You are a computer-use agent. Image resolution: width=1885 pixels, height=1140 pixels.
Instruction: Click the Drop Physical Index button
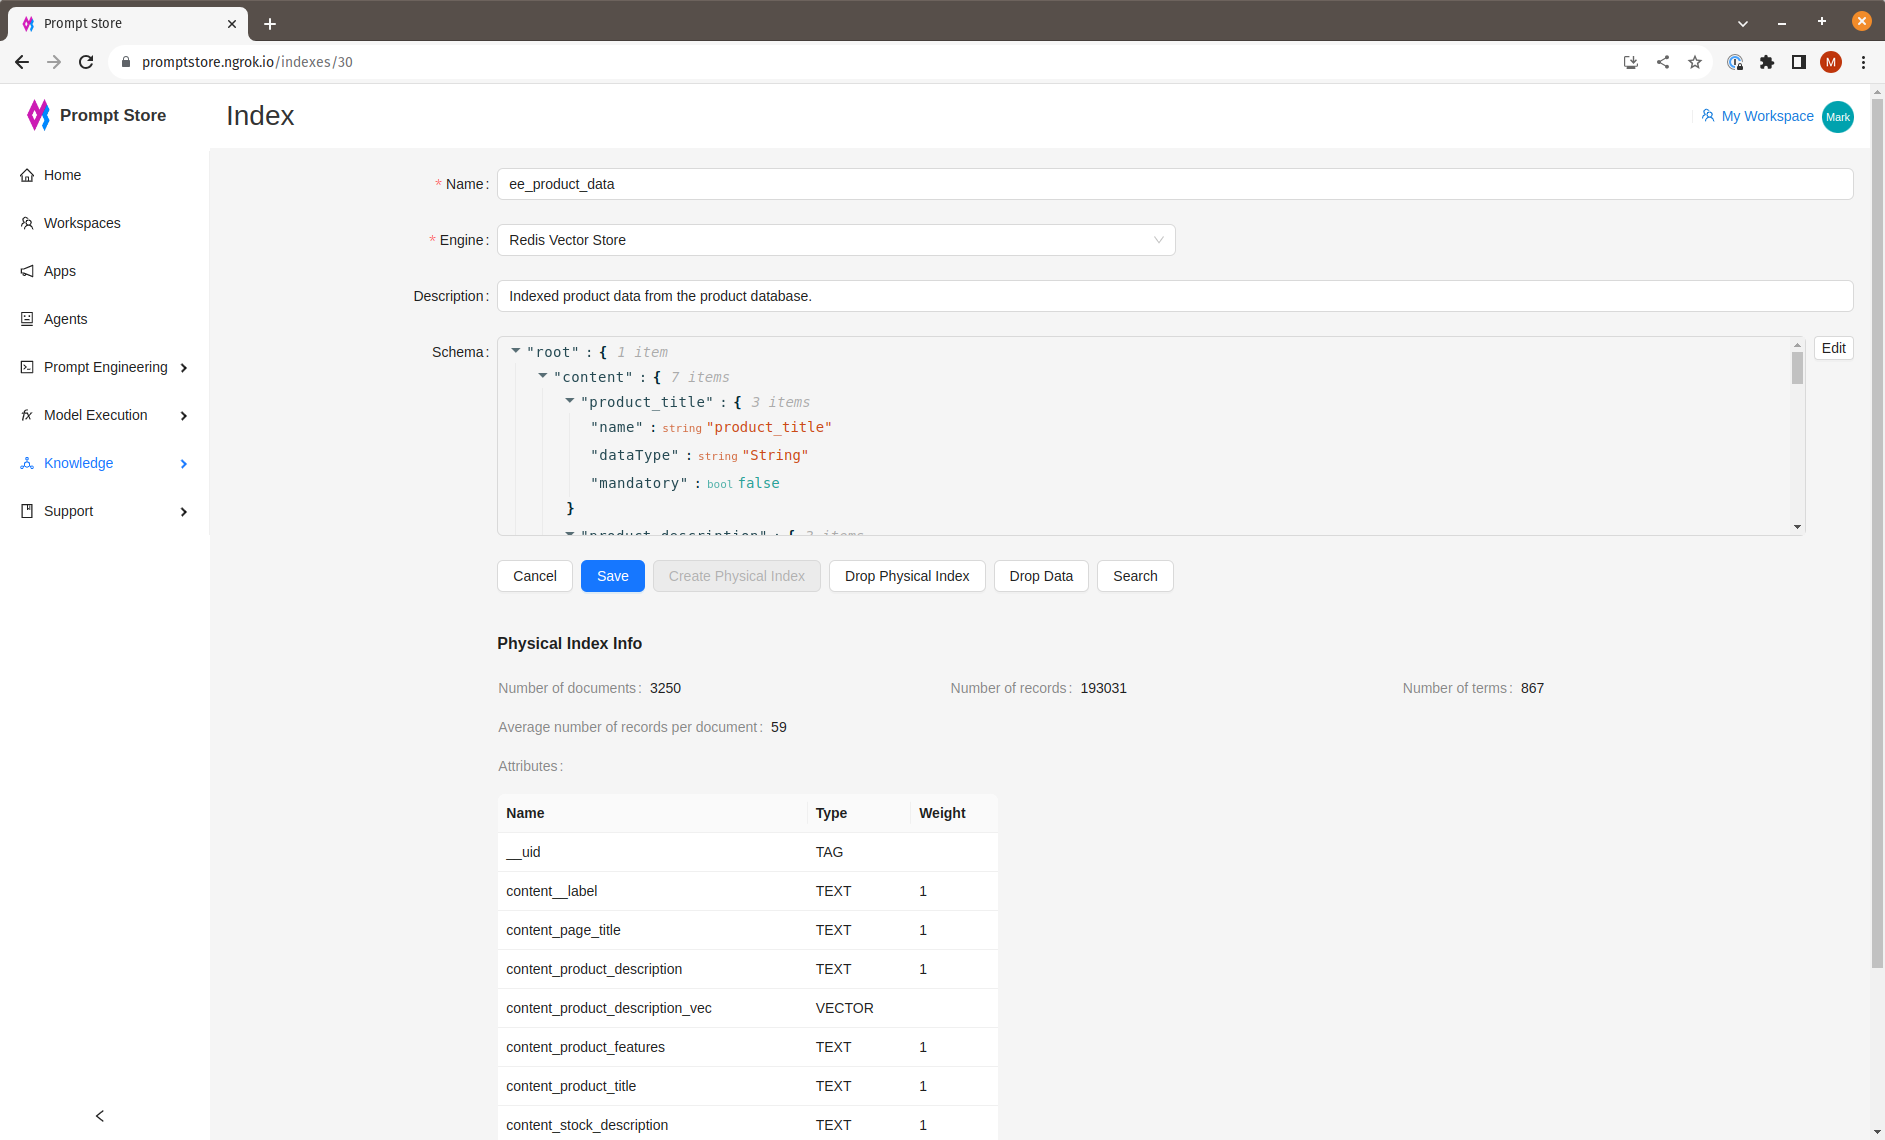(907, 576)
